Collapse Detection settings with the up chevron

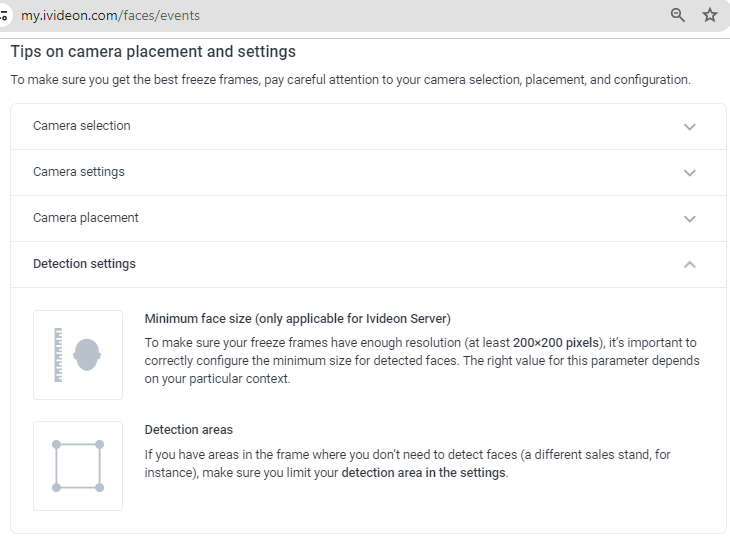tap(689, 265)
